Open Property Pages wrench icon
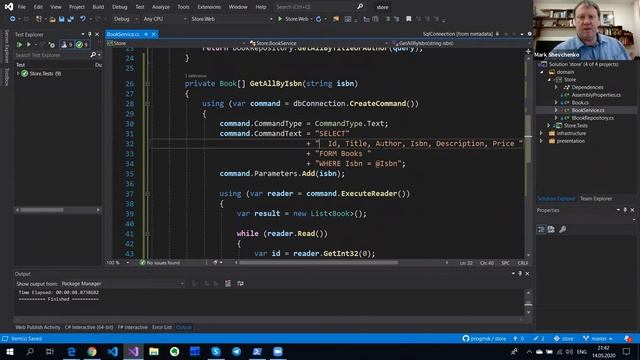The image size is (640, 360). point(562,229)
